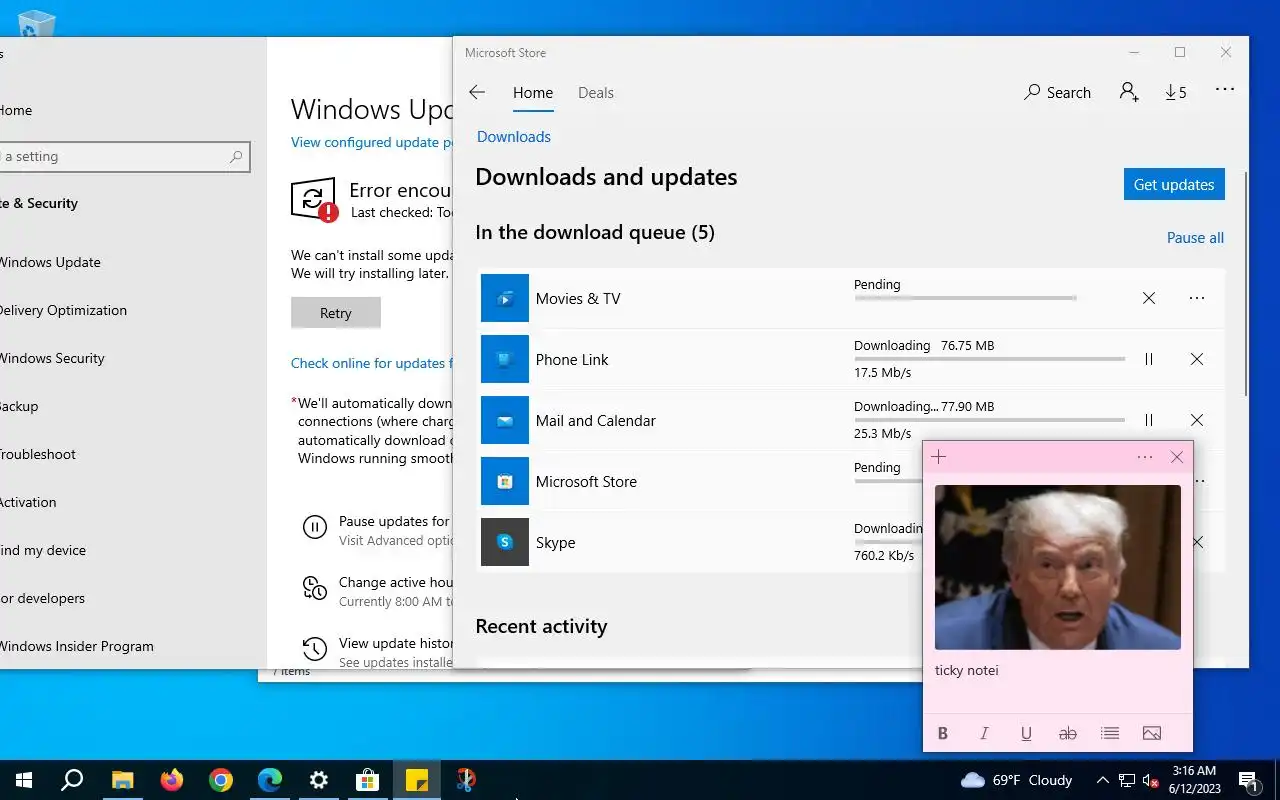Click Pause all downloads
1280x800 pixels.
(1195, 237)
